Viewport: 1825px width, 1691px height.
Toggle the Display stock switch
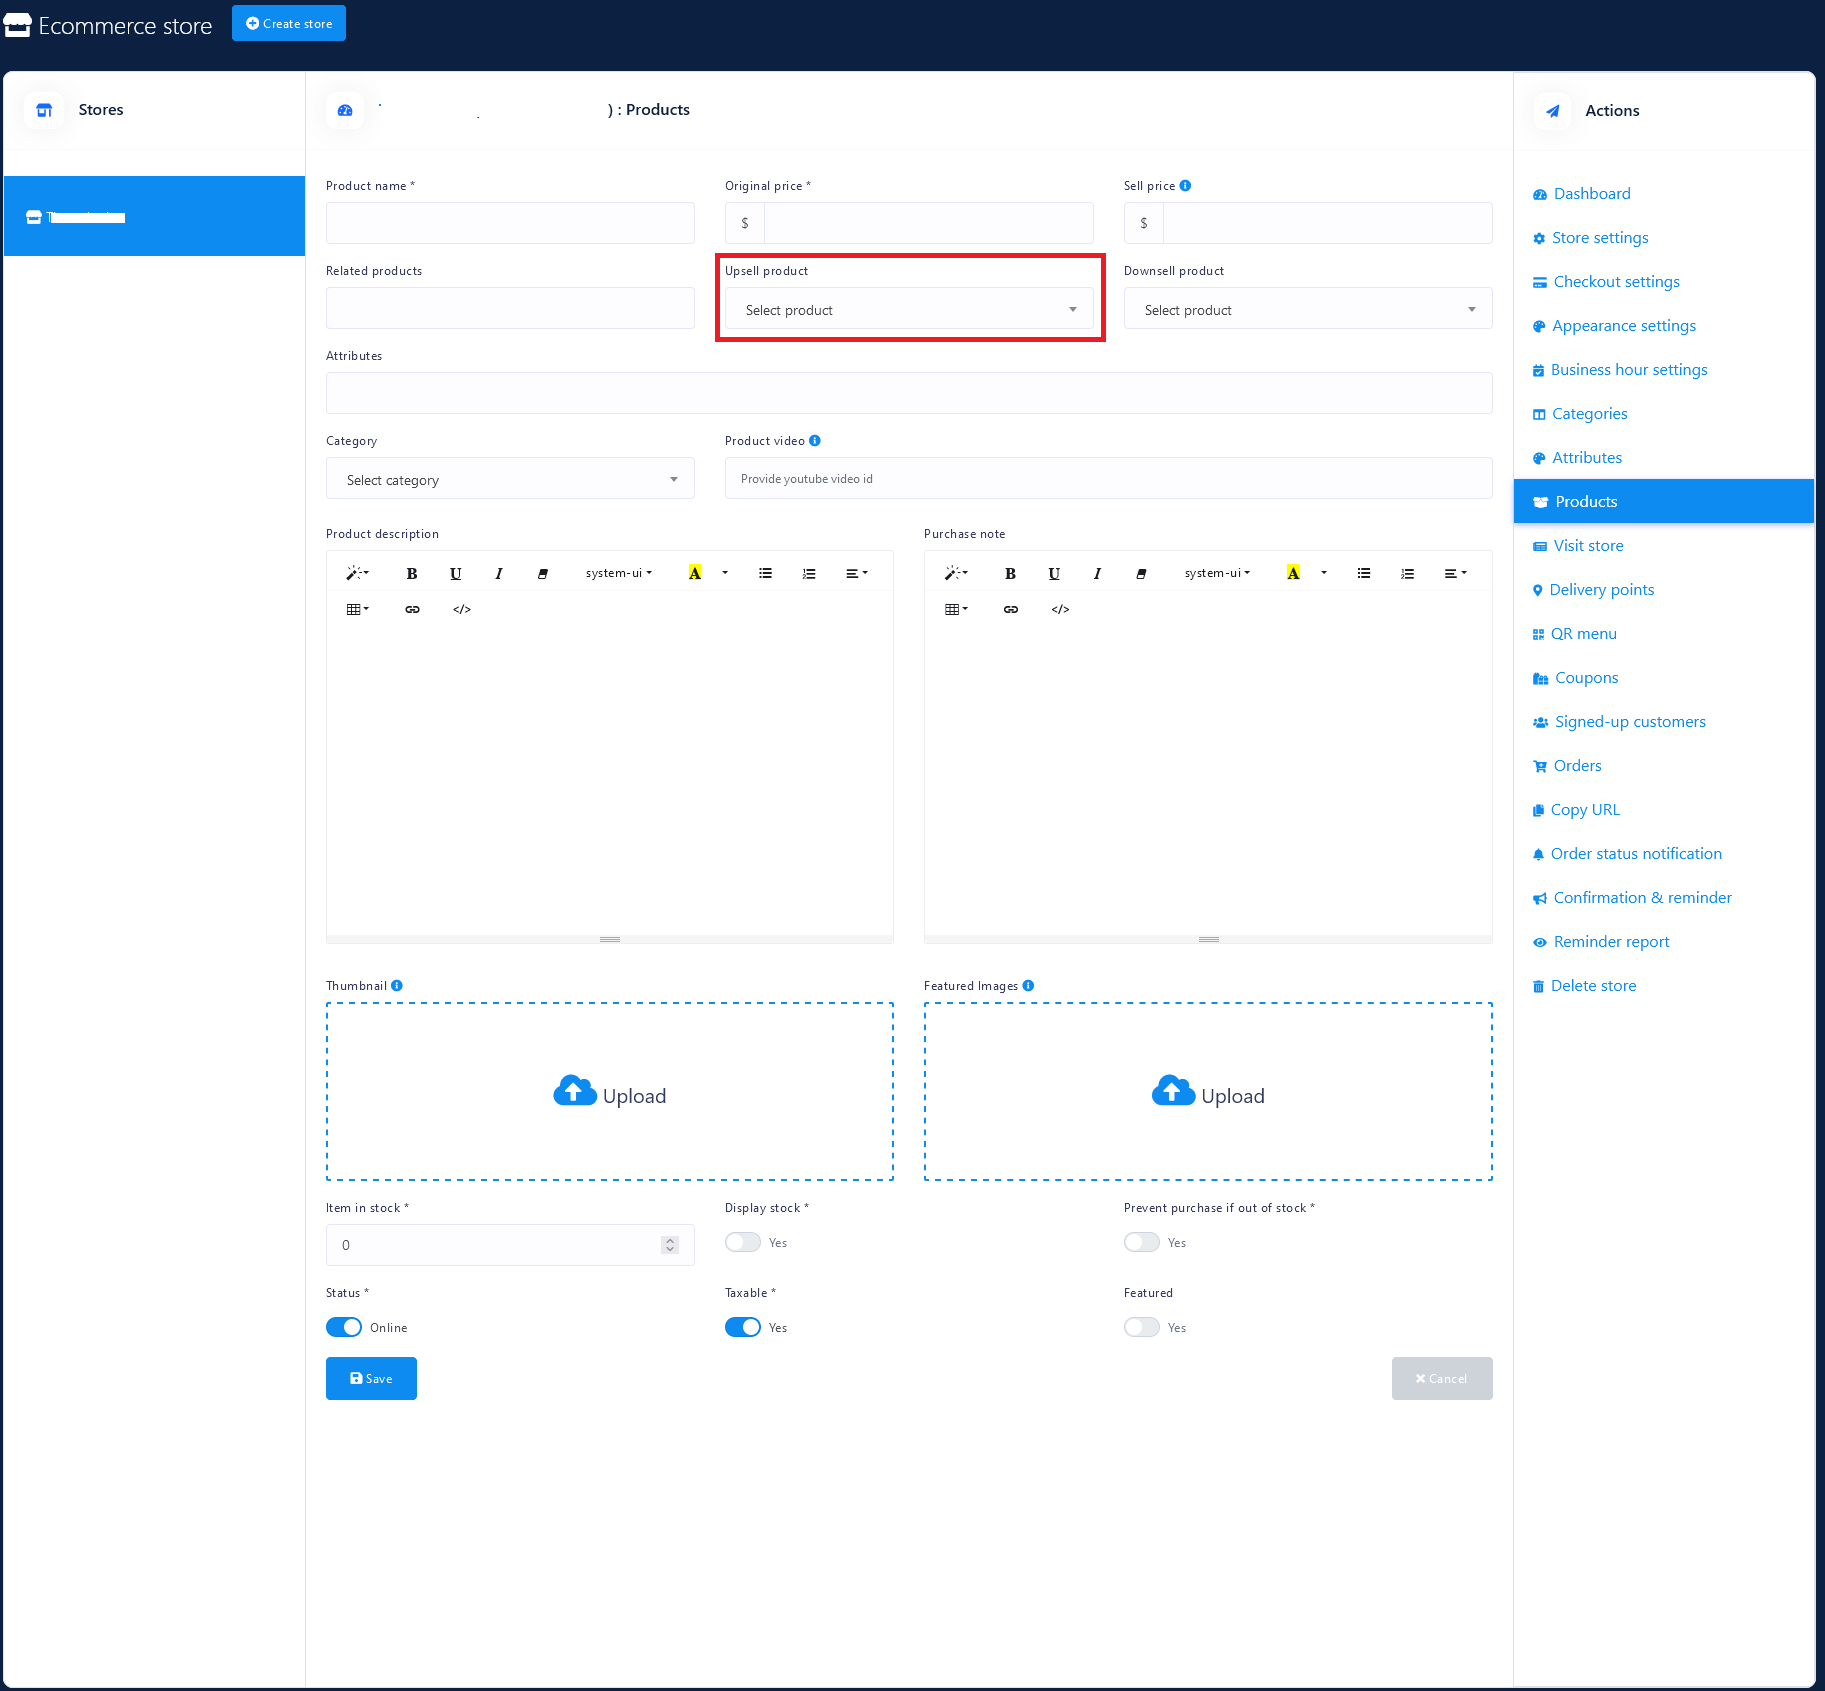click(x=743, y=1242)
